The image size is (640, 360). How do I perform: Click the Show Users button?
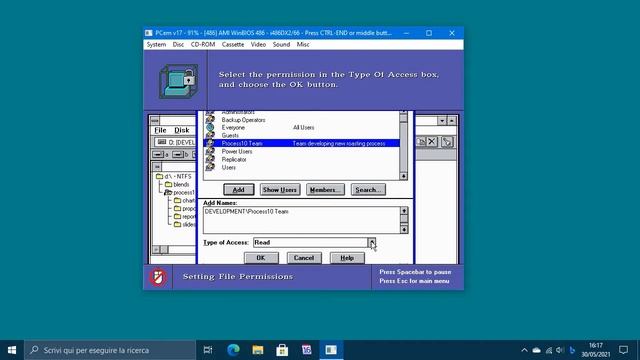tap(280, 190)
